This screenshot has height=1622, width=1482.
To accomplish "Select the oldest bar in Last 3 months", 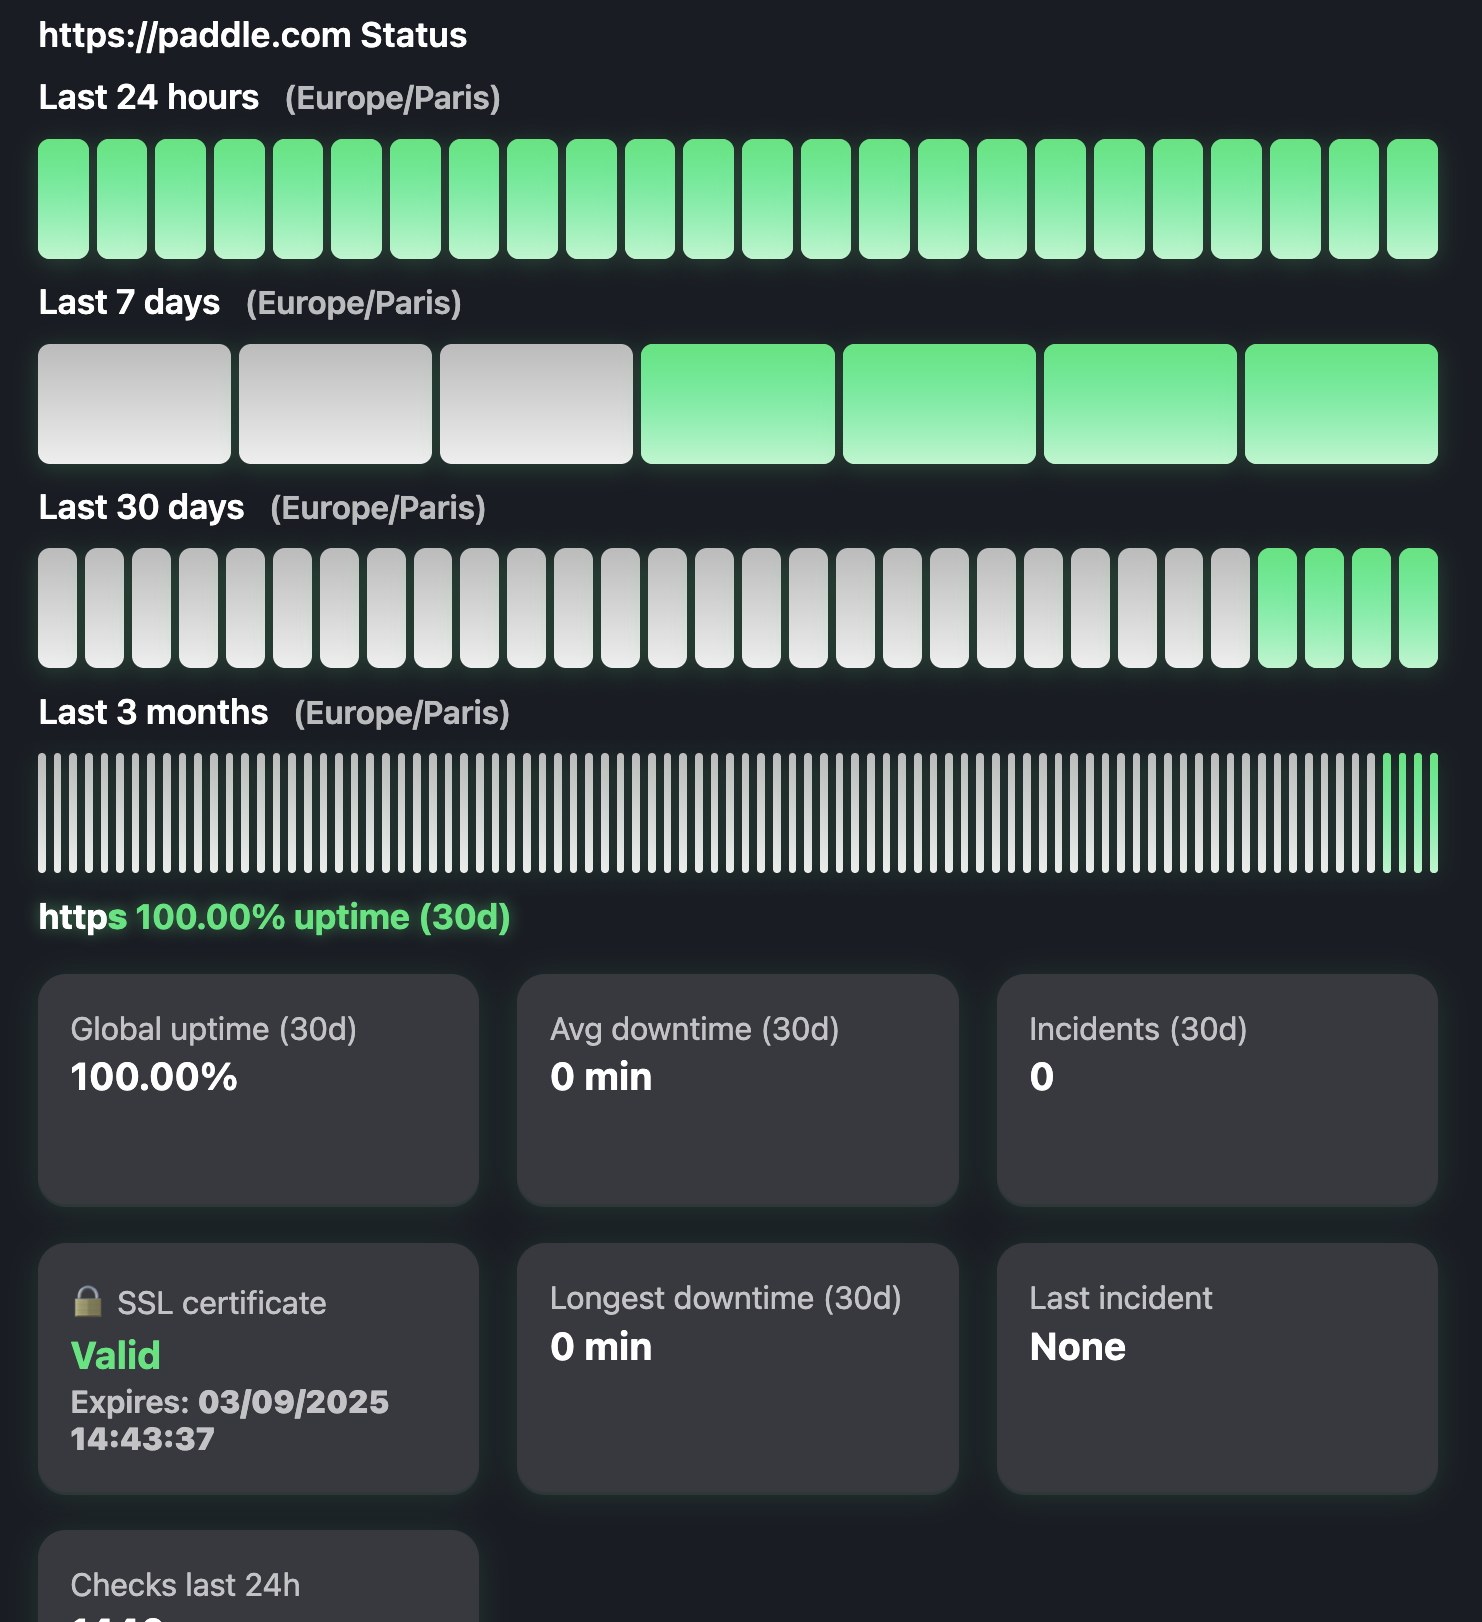I will 42,813.
